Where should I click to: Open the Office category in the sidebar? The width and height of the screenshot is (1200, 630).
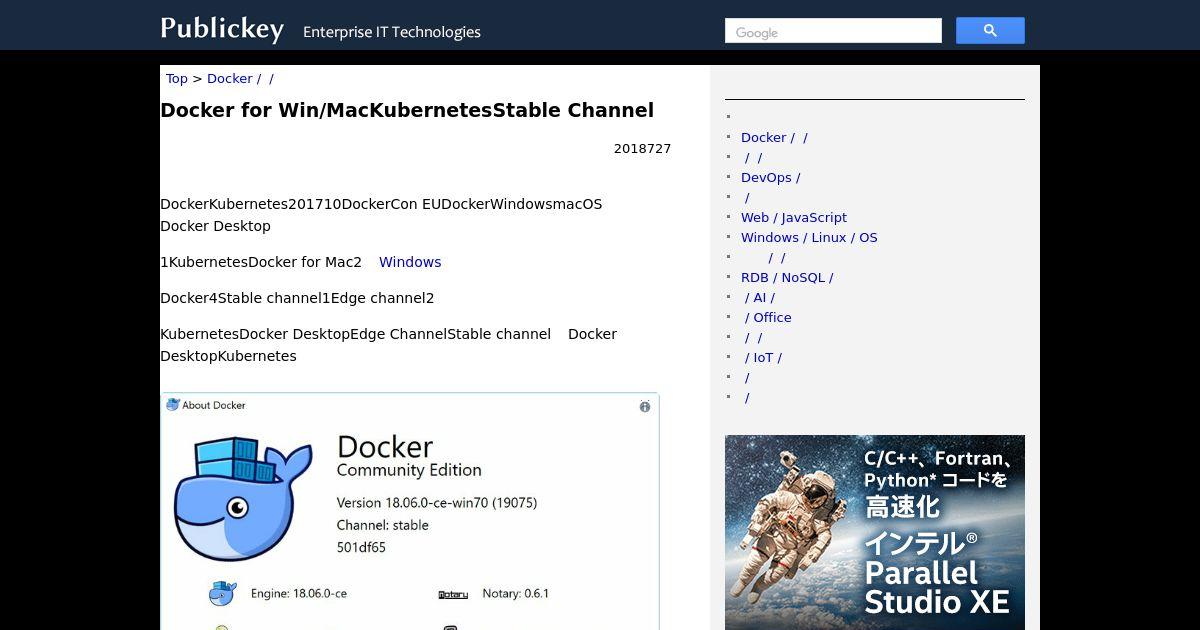pyautogui.click(x=768, y=318)
